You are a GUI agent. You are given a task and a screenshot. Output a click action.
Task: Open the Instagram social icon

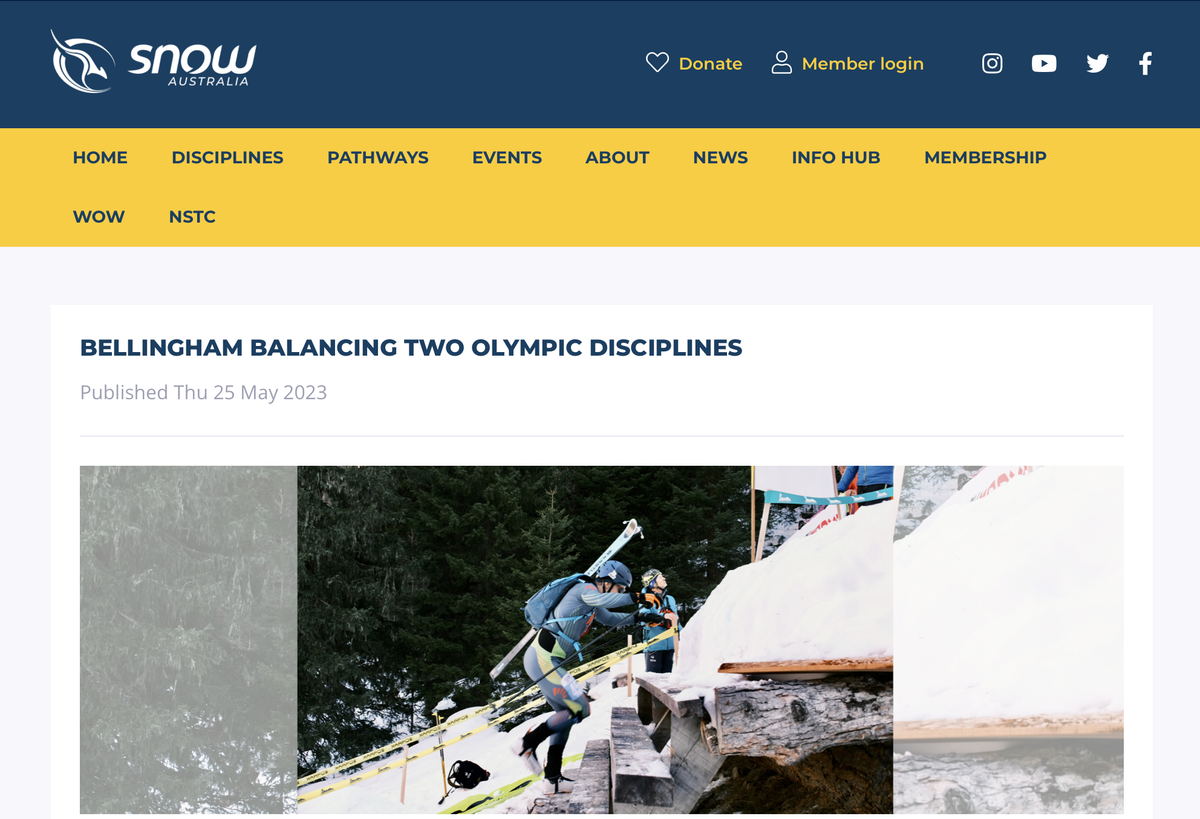click(x=992, y=63)
